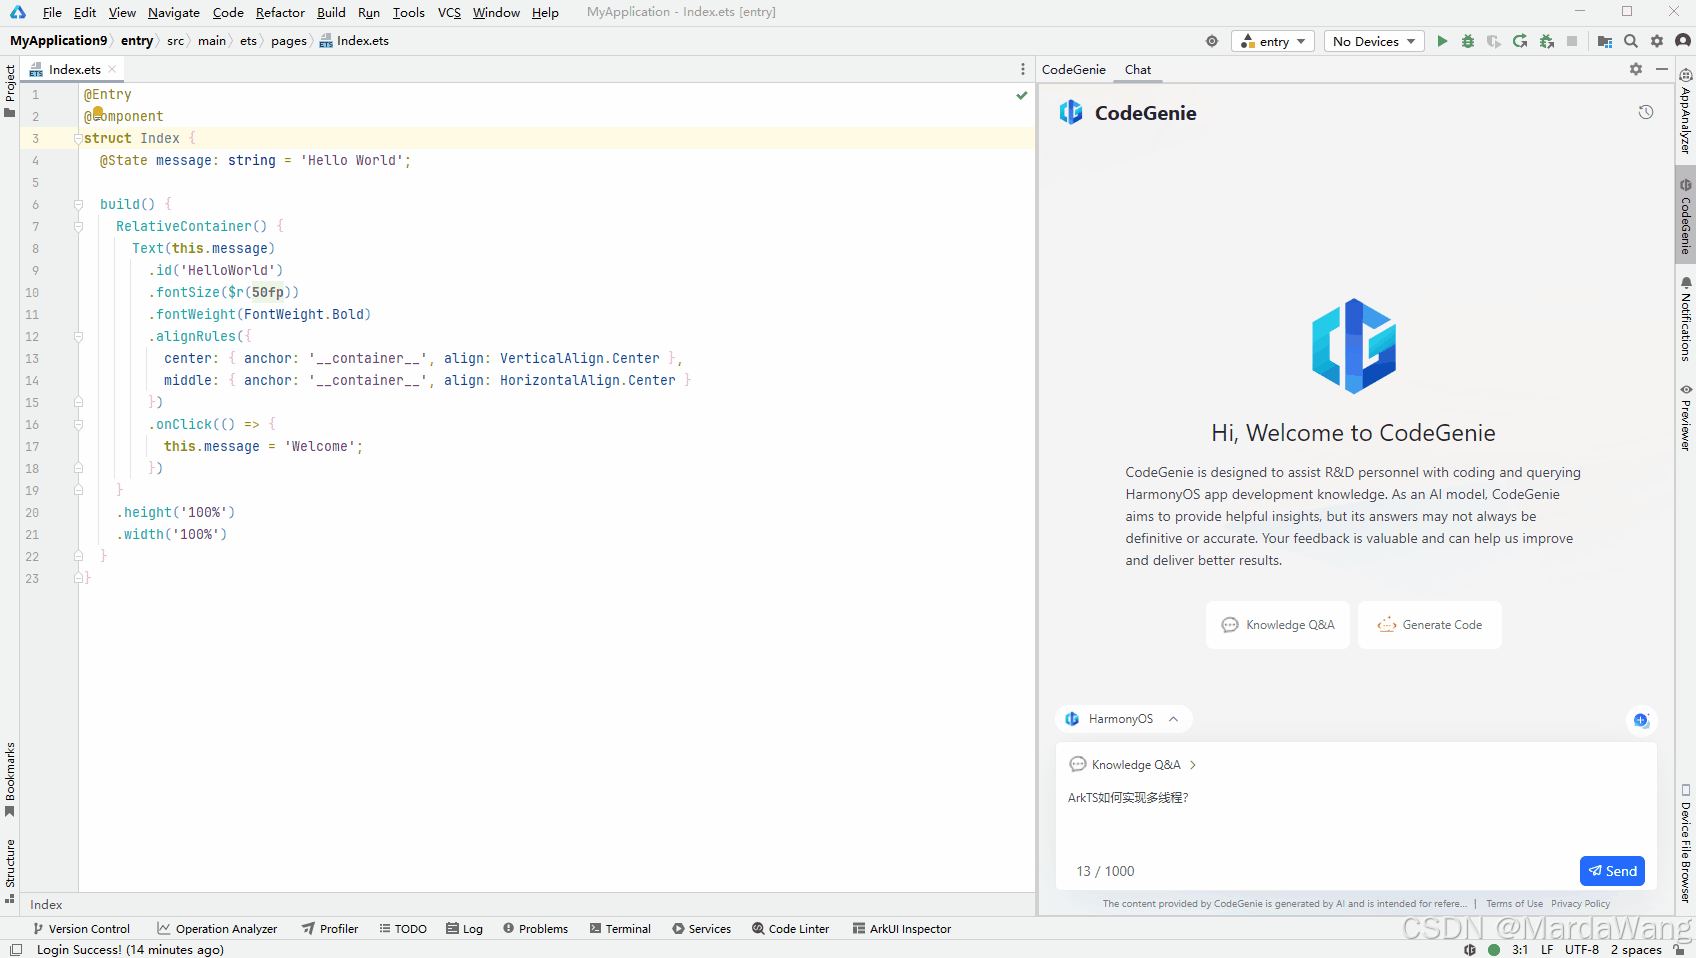Open the Refactor menu

(x=280, y=12)
